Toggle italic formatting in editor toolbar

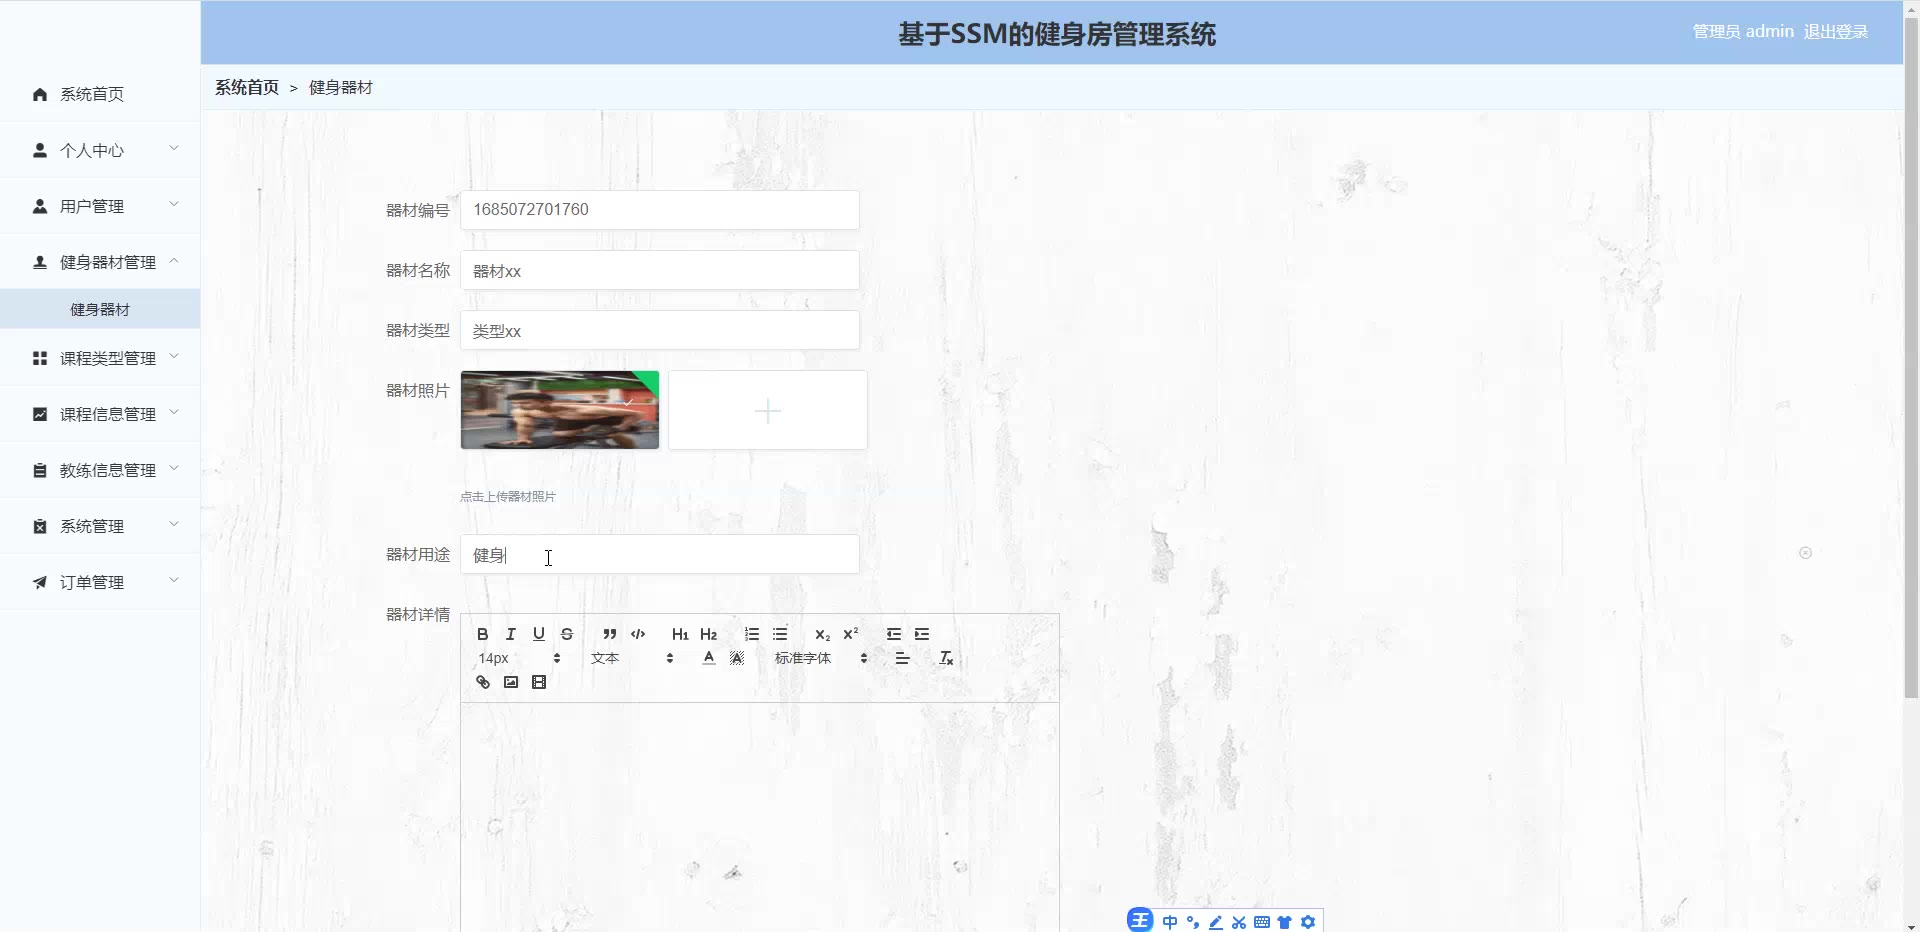(511, 634)
